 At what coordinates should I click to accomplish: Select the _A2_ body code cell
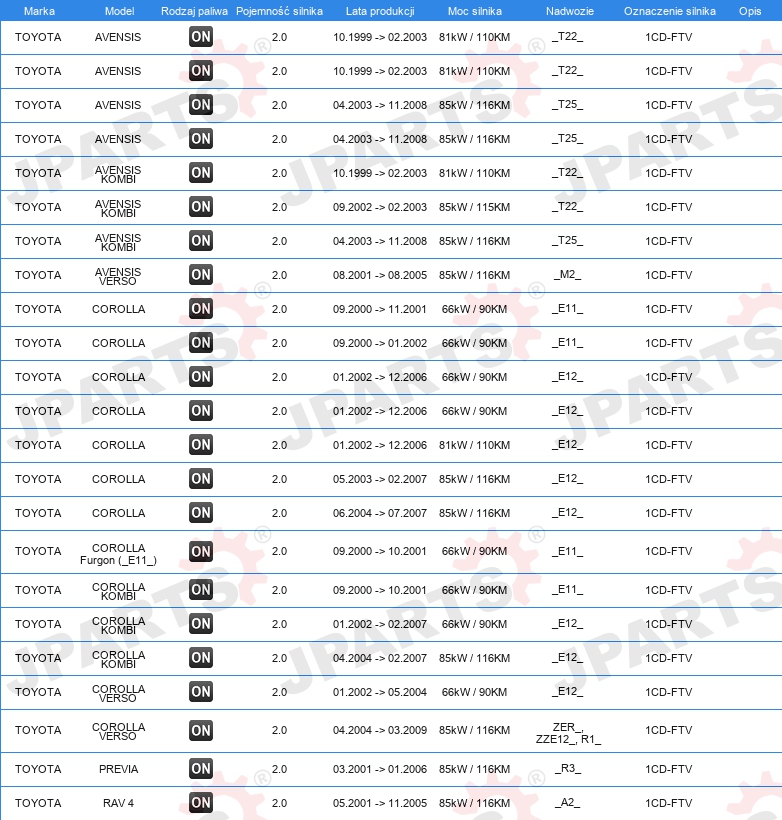(568, 803)
